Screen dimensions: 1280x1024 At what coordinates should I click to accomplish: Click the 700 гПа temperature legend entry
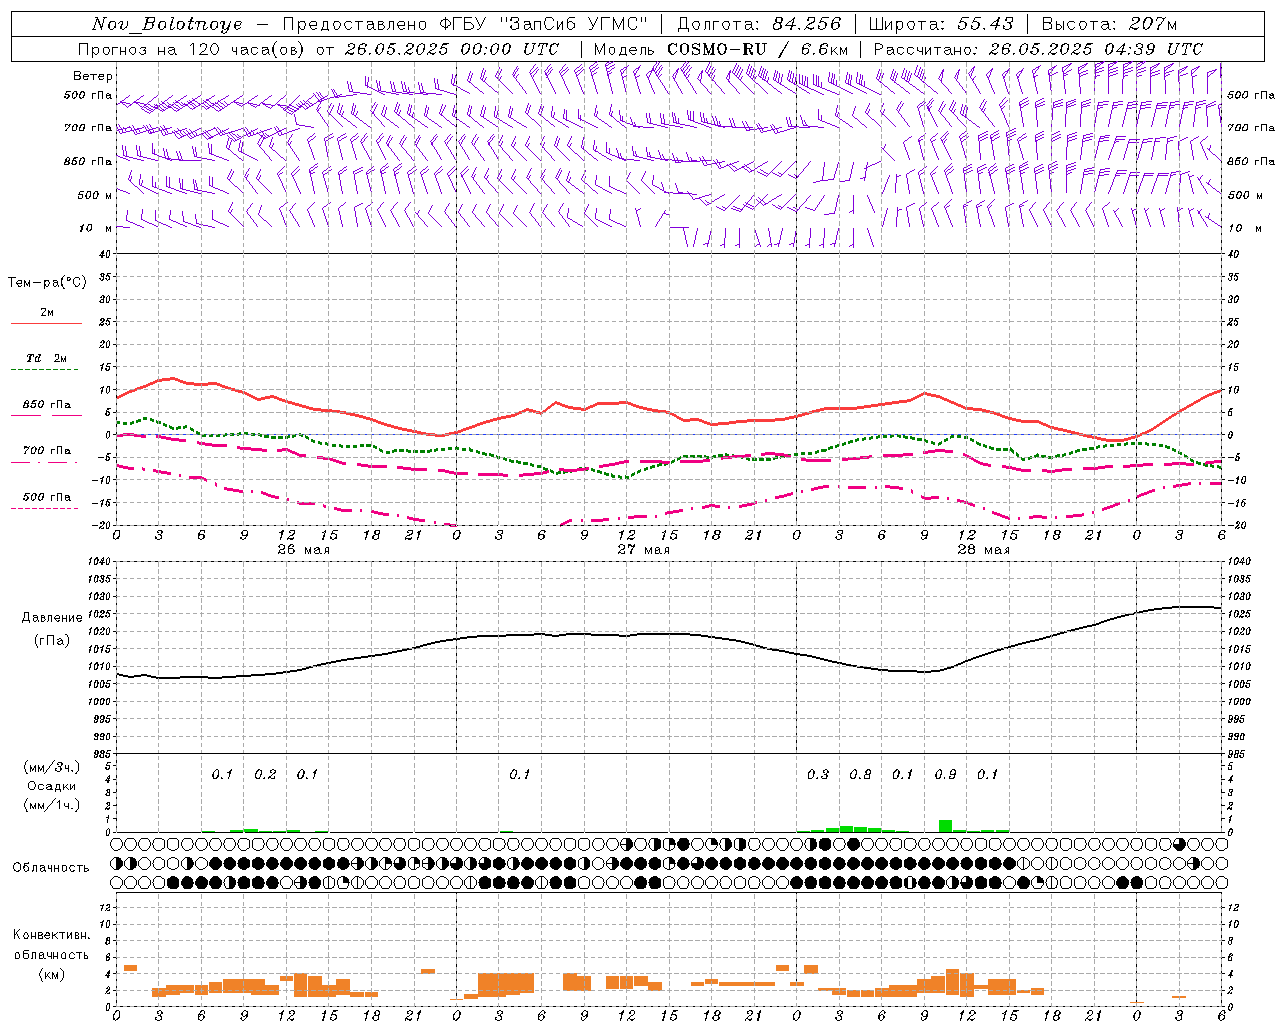pyautogui.click(x=47, y=451)
